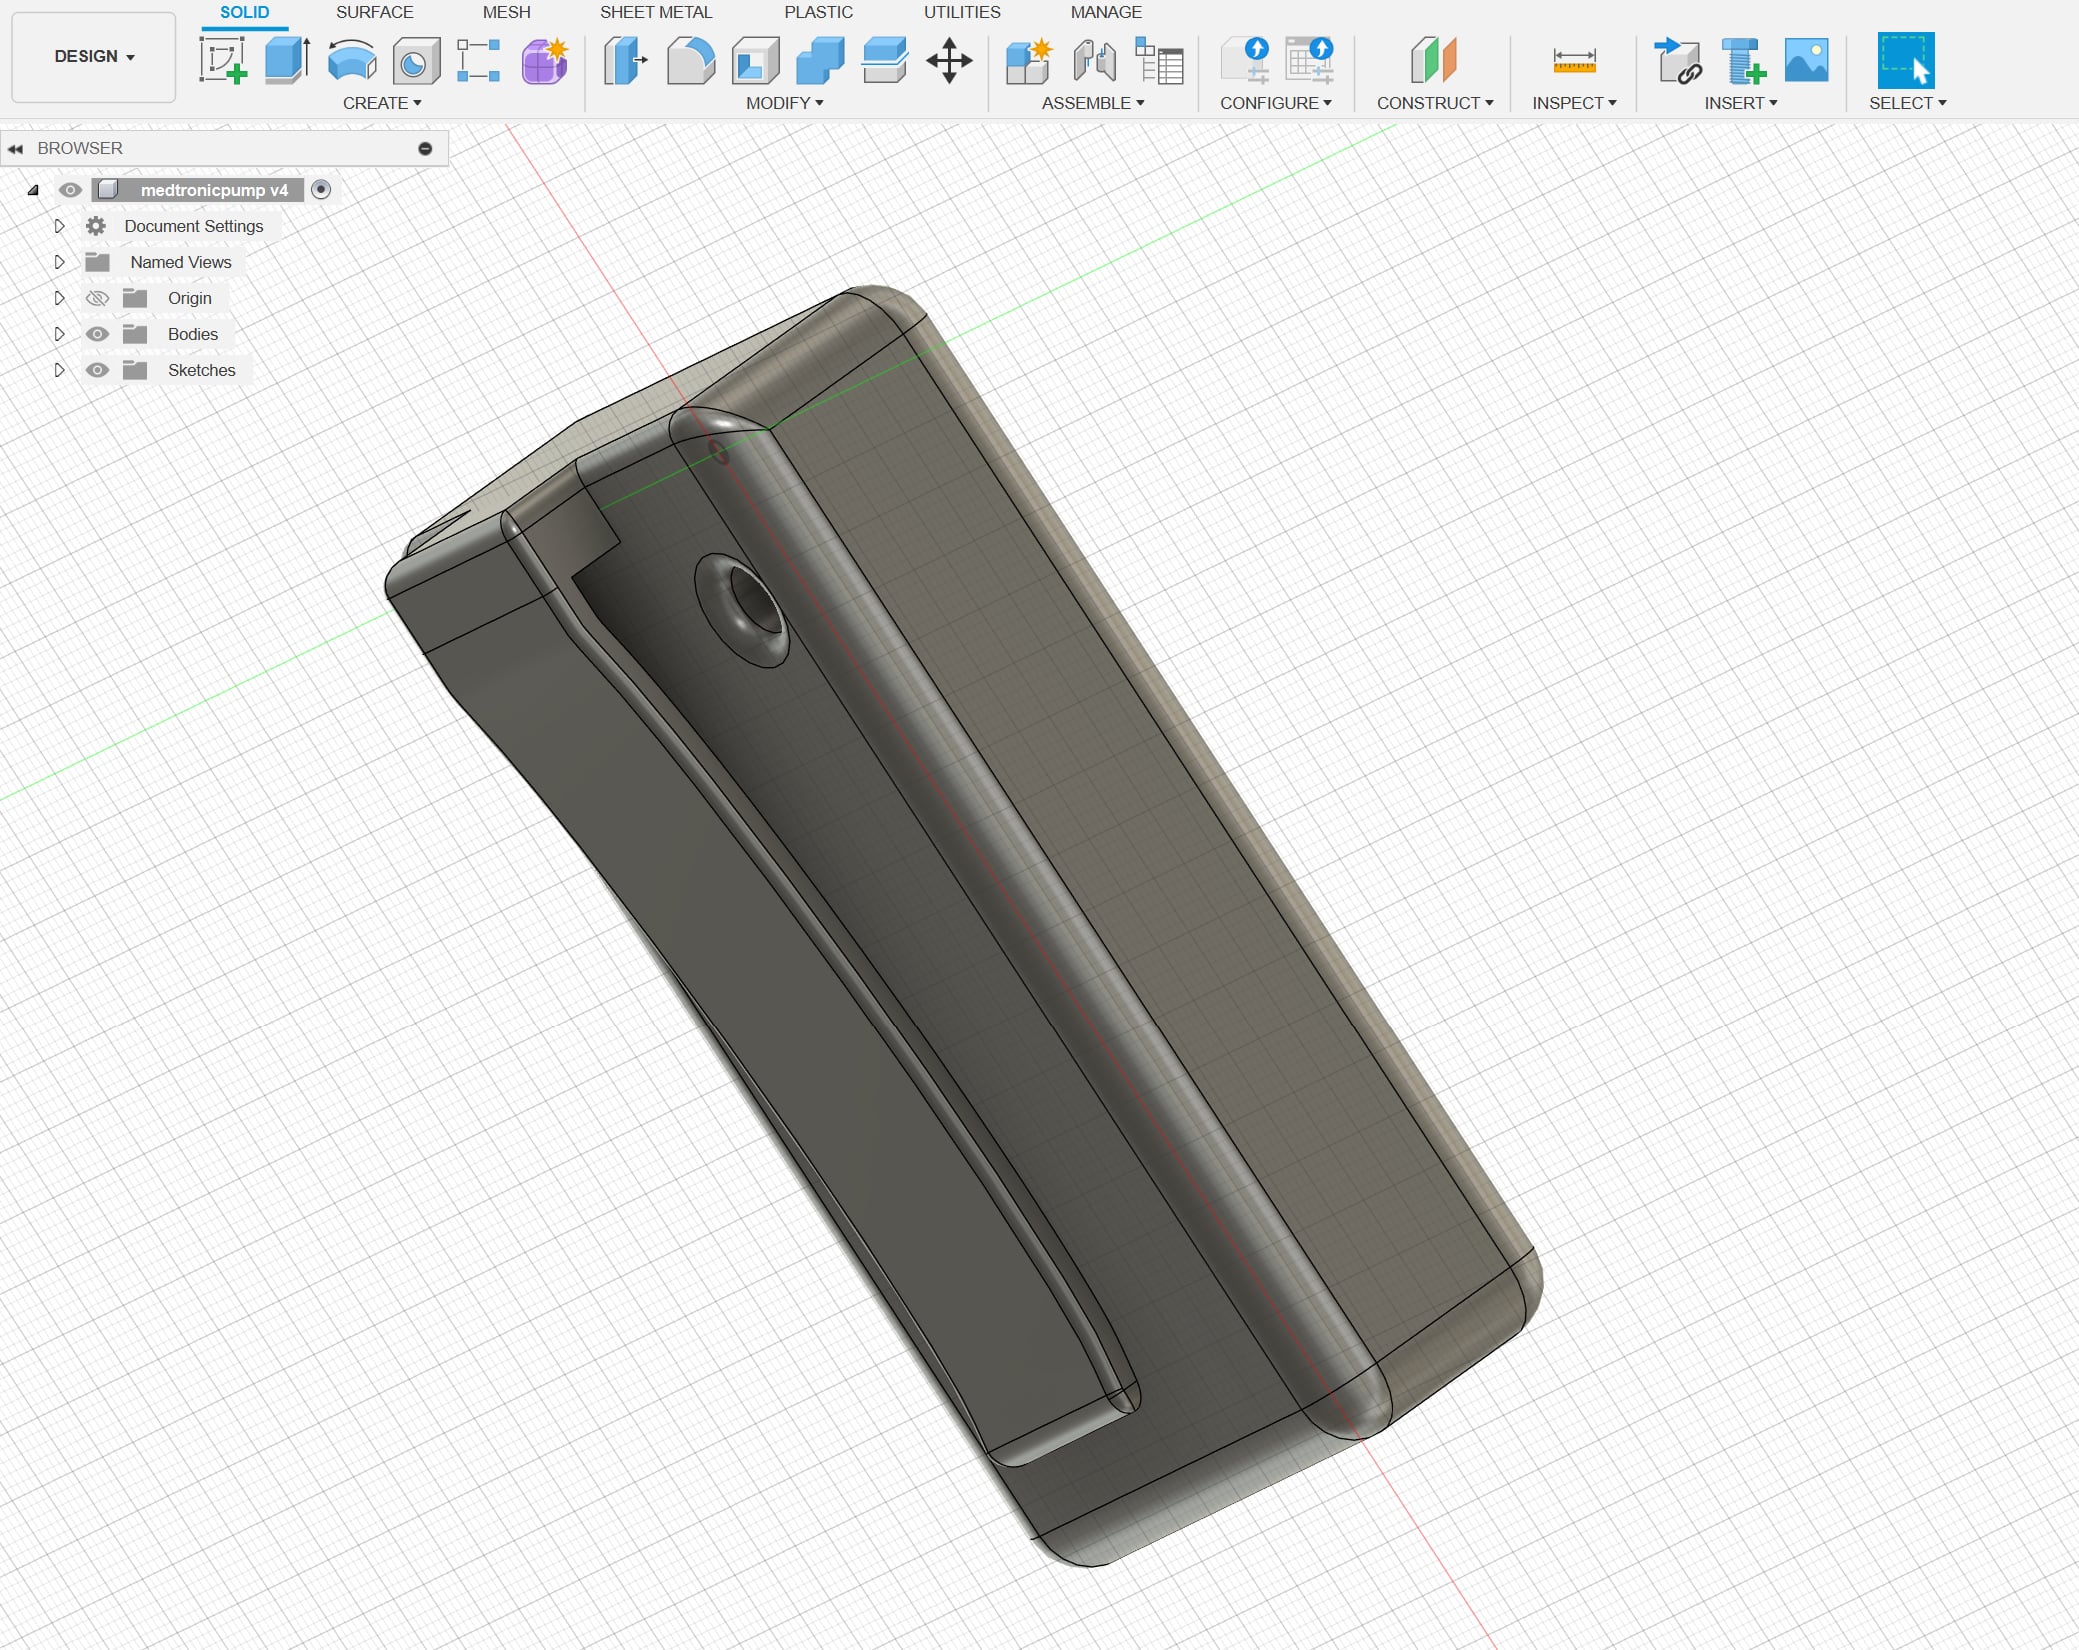
Task: Open the SELECT dropdown menu
Action: click(1908, 103)
